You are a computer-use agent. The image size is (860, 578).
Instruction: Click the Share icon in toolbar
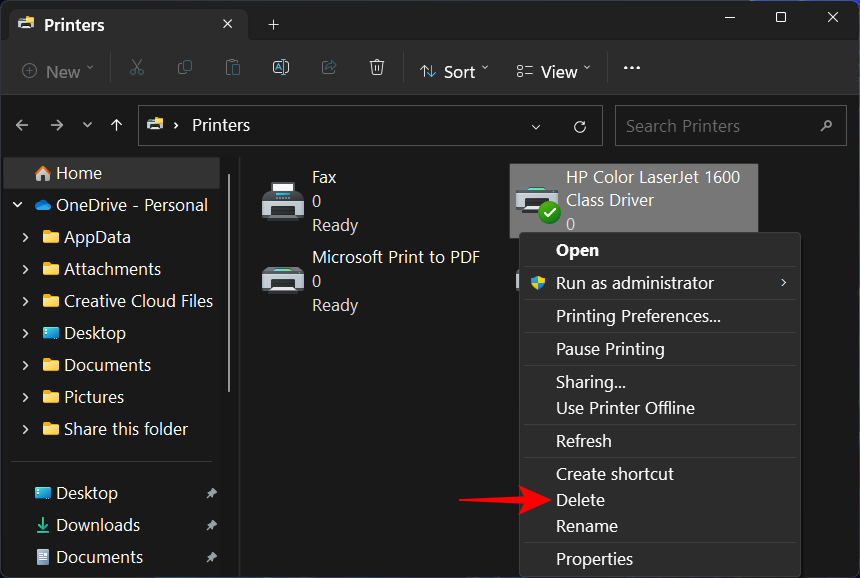[x=329, y=69]
